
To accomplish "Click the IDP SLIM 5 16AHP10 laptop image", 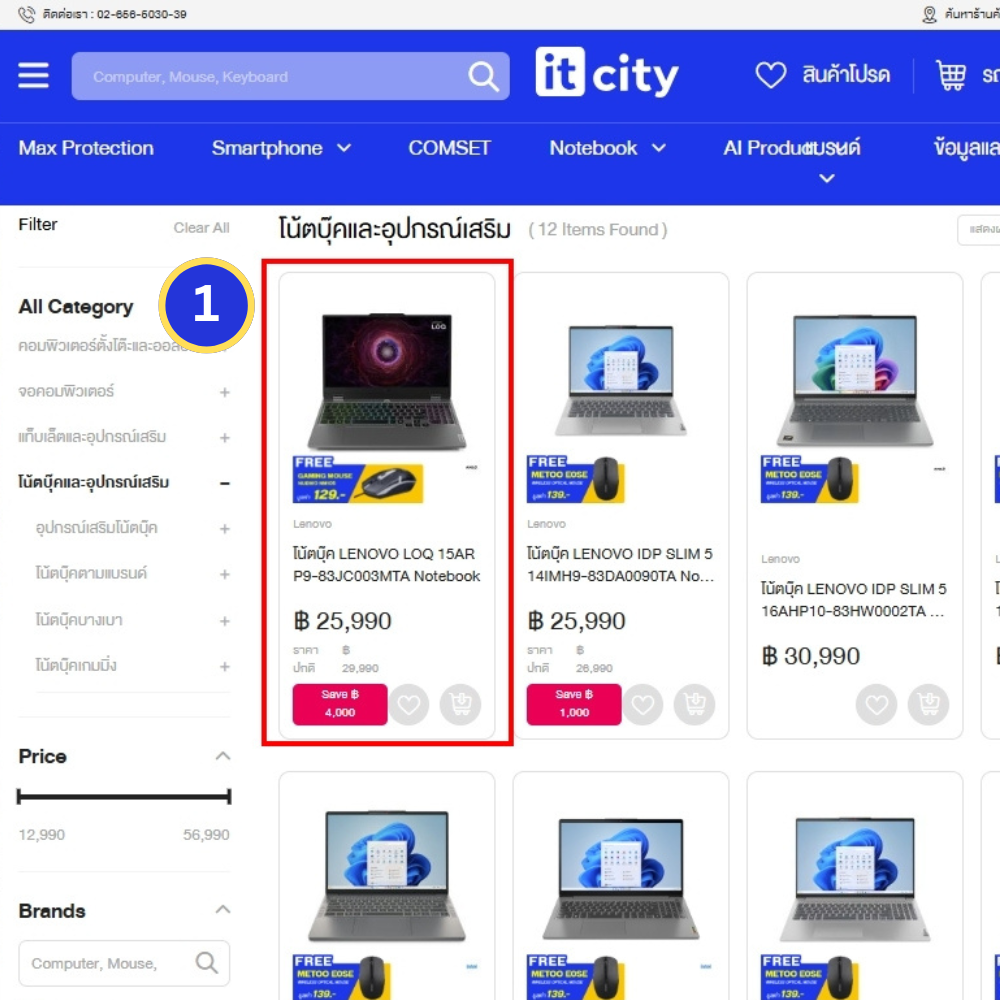I will click(x=855, y=381).
